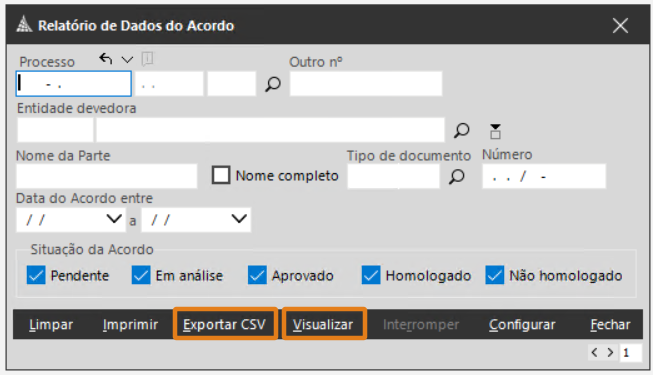Close the Relatório de Dados do Acordo dialog
This screenshot has width=653, height=375.
620,25
